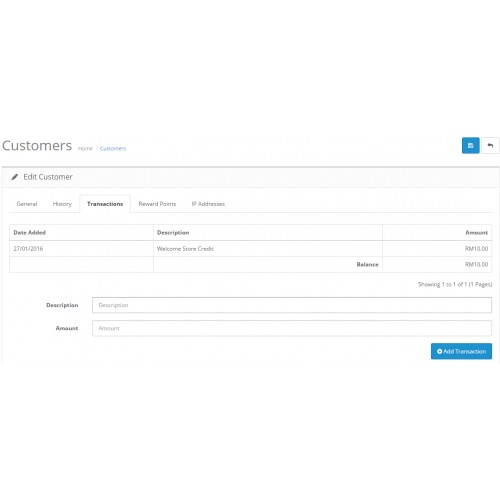Click the plus icon on Add Transaction
The height and width of the screenshot is (500, 500).
pos(439,351)
